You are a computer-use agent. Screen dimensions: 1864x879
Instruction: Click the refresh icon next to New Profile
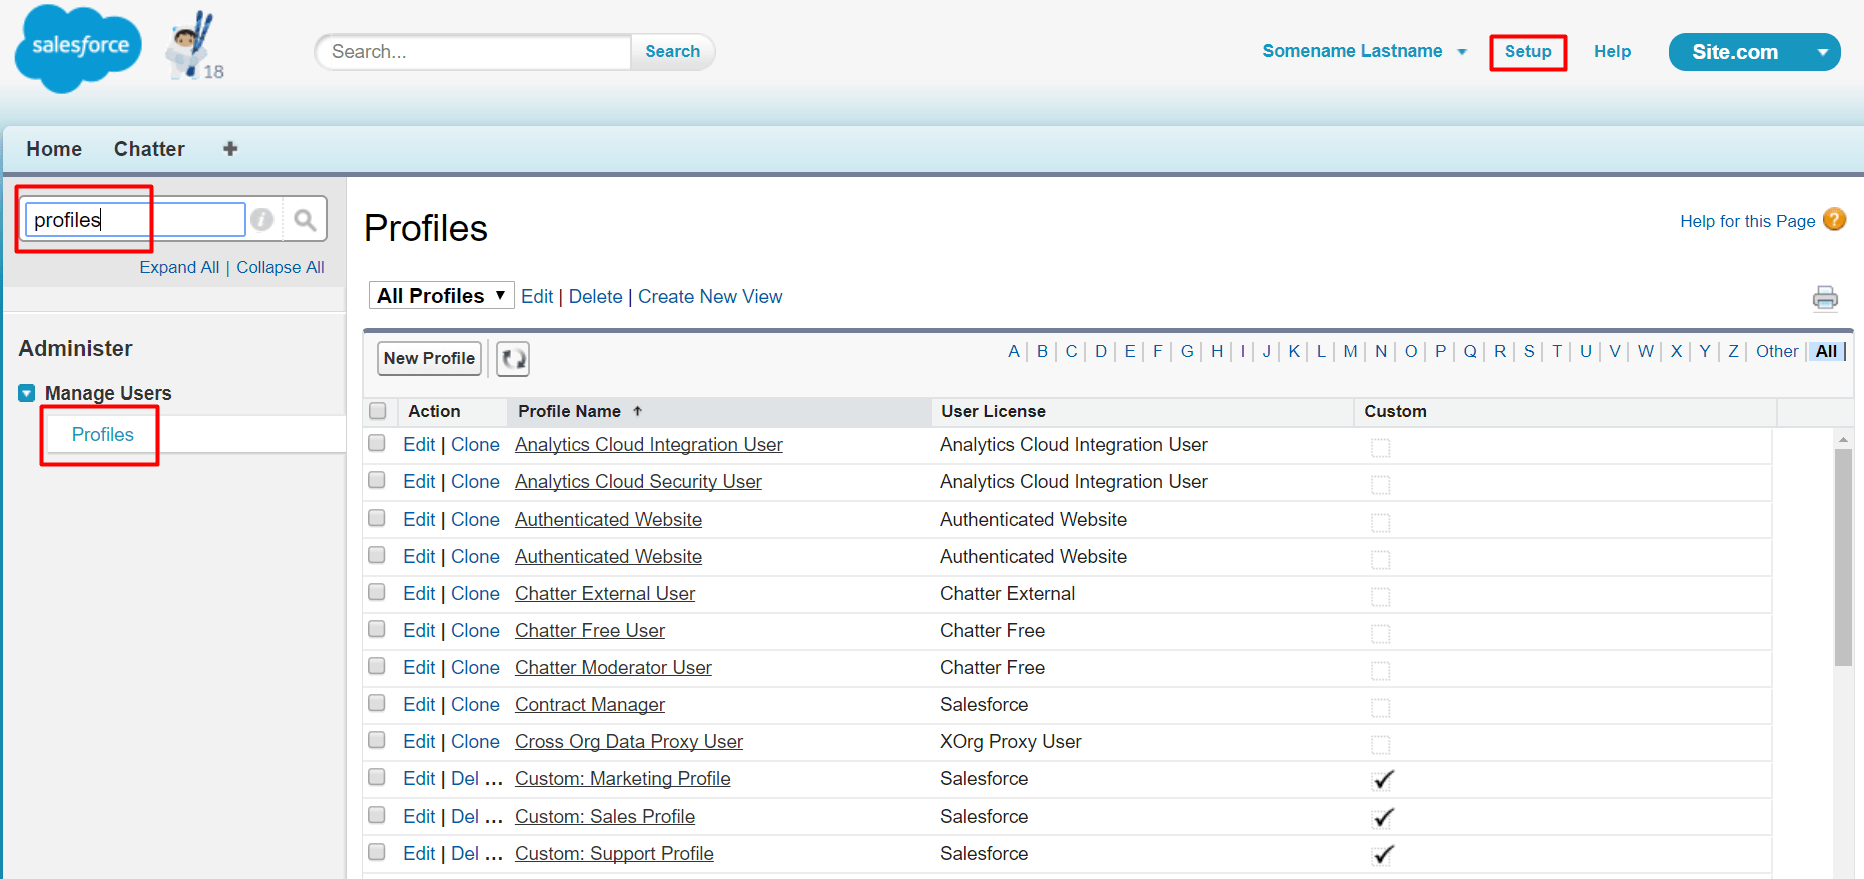513,358
